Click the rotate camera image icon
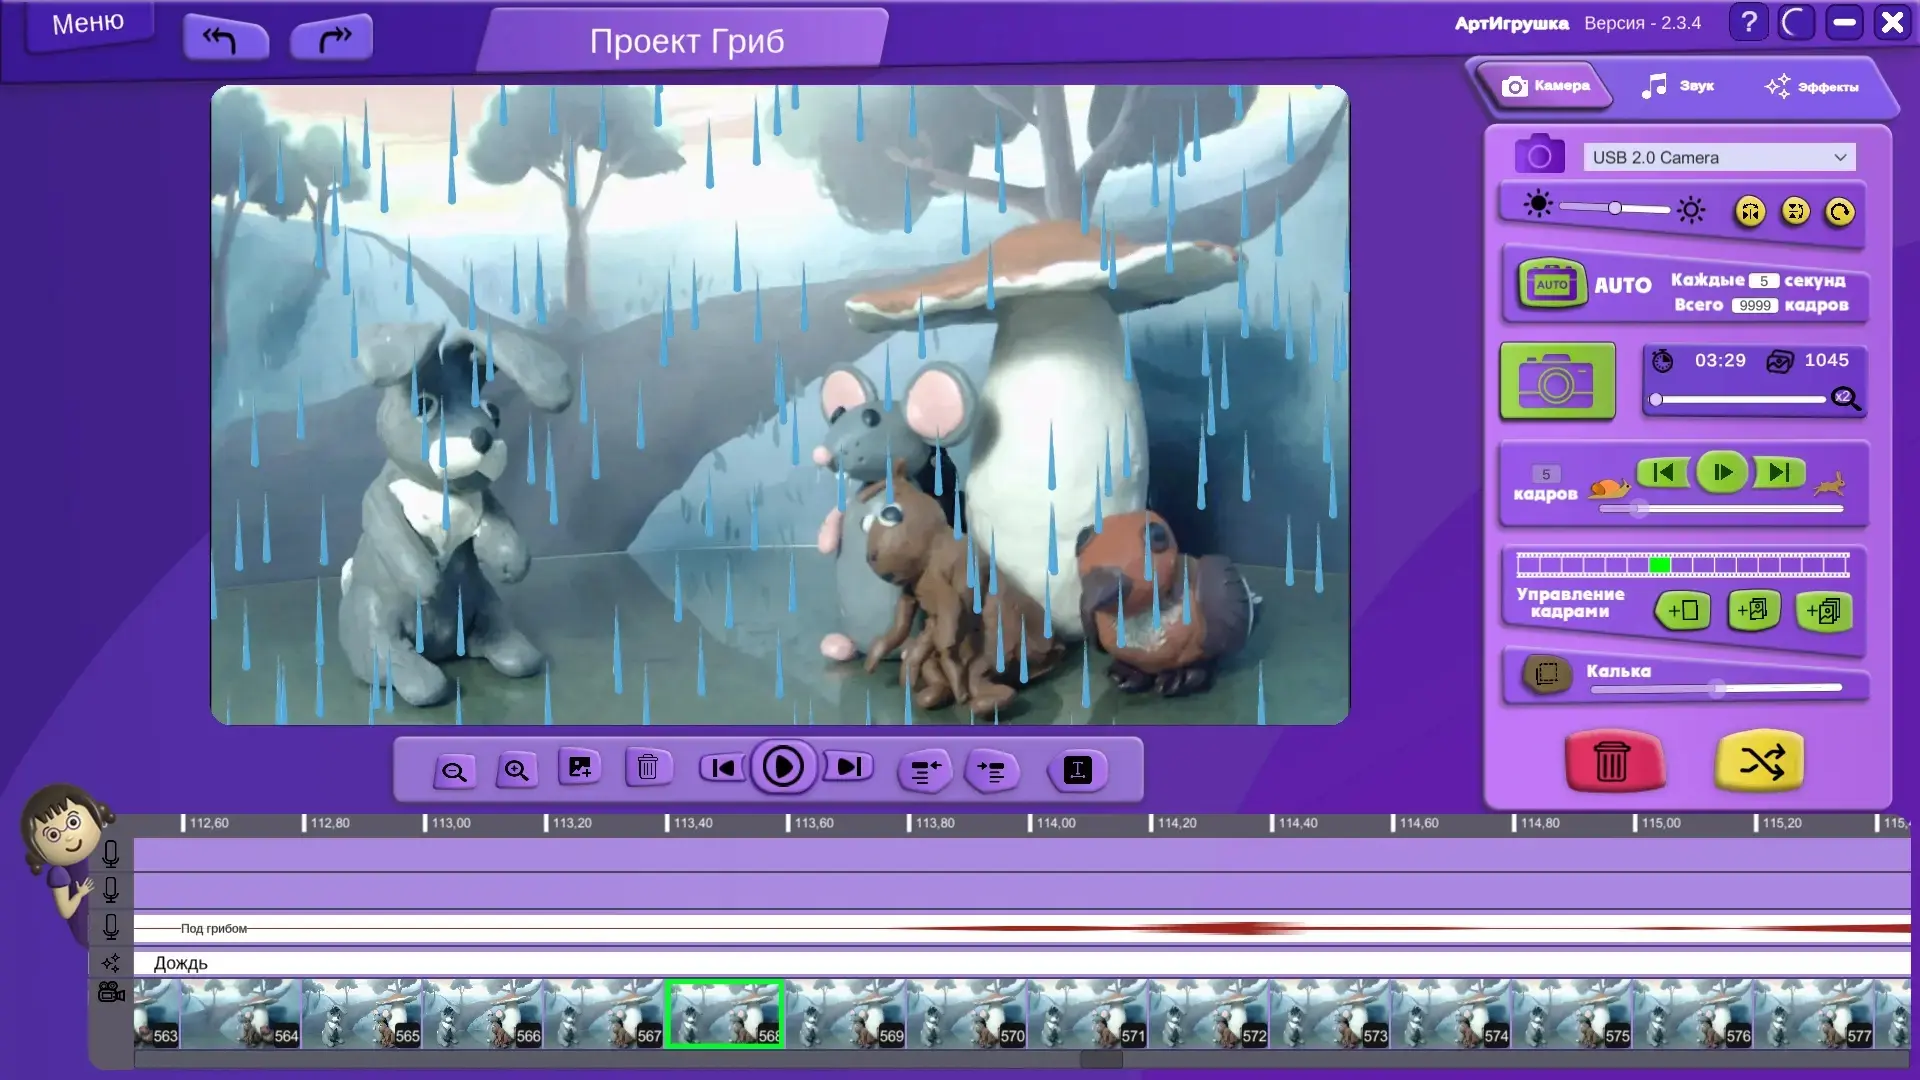1920x1080 pixels. 1839,212
